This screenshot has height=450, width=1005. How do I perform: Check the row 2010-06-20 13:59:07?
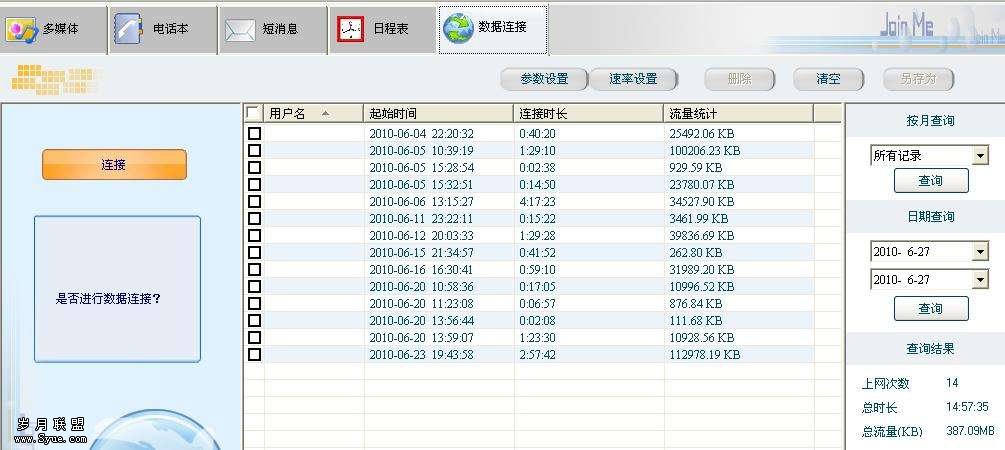coord(254,337)
